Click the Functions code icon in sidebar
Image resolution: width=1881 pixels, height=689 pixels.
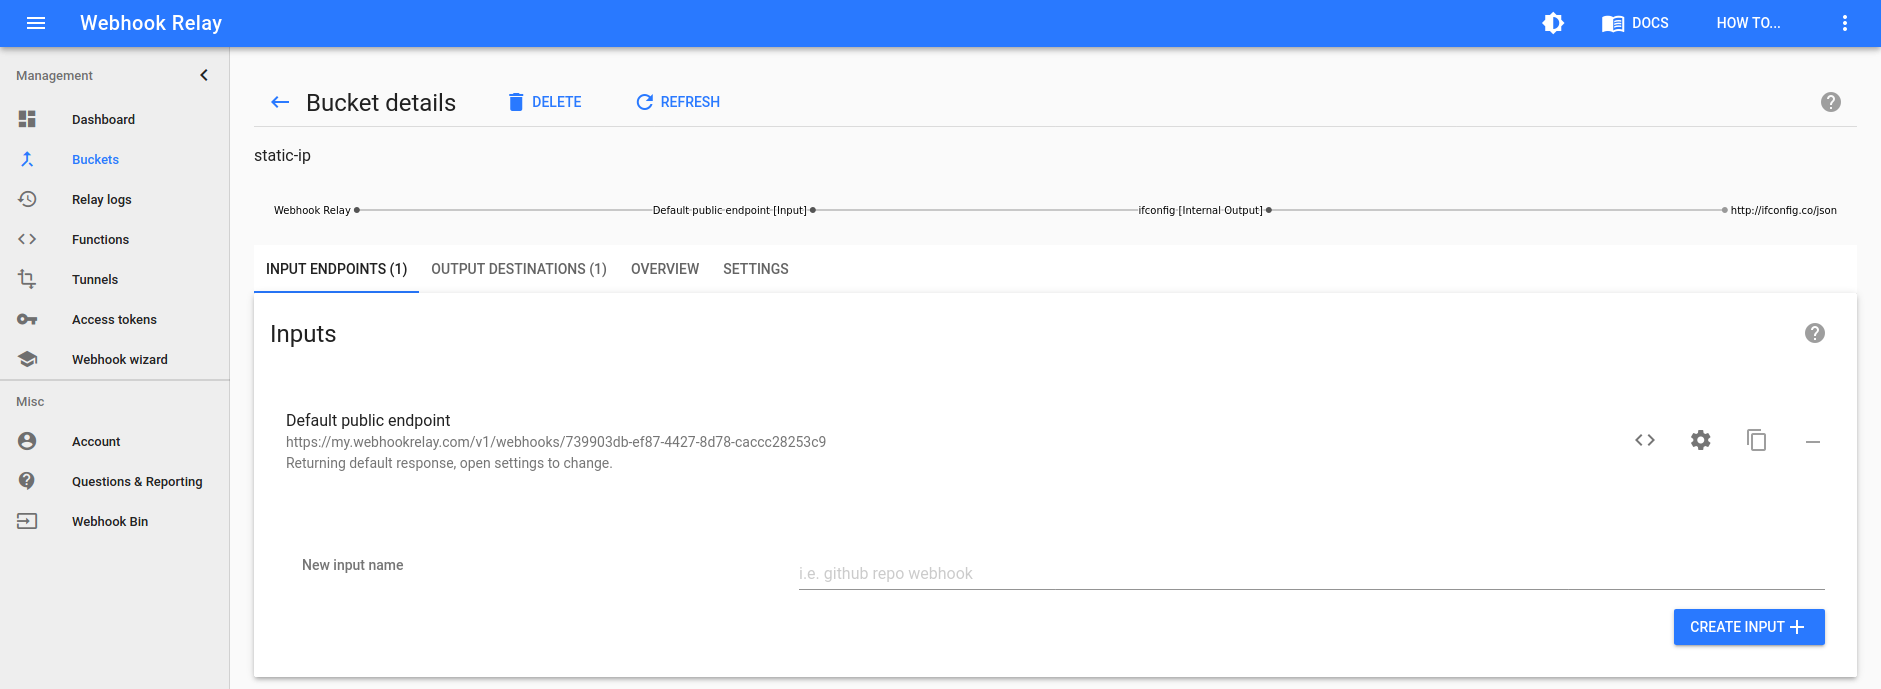pyautogui.click(x=27, y=239)
